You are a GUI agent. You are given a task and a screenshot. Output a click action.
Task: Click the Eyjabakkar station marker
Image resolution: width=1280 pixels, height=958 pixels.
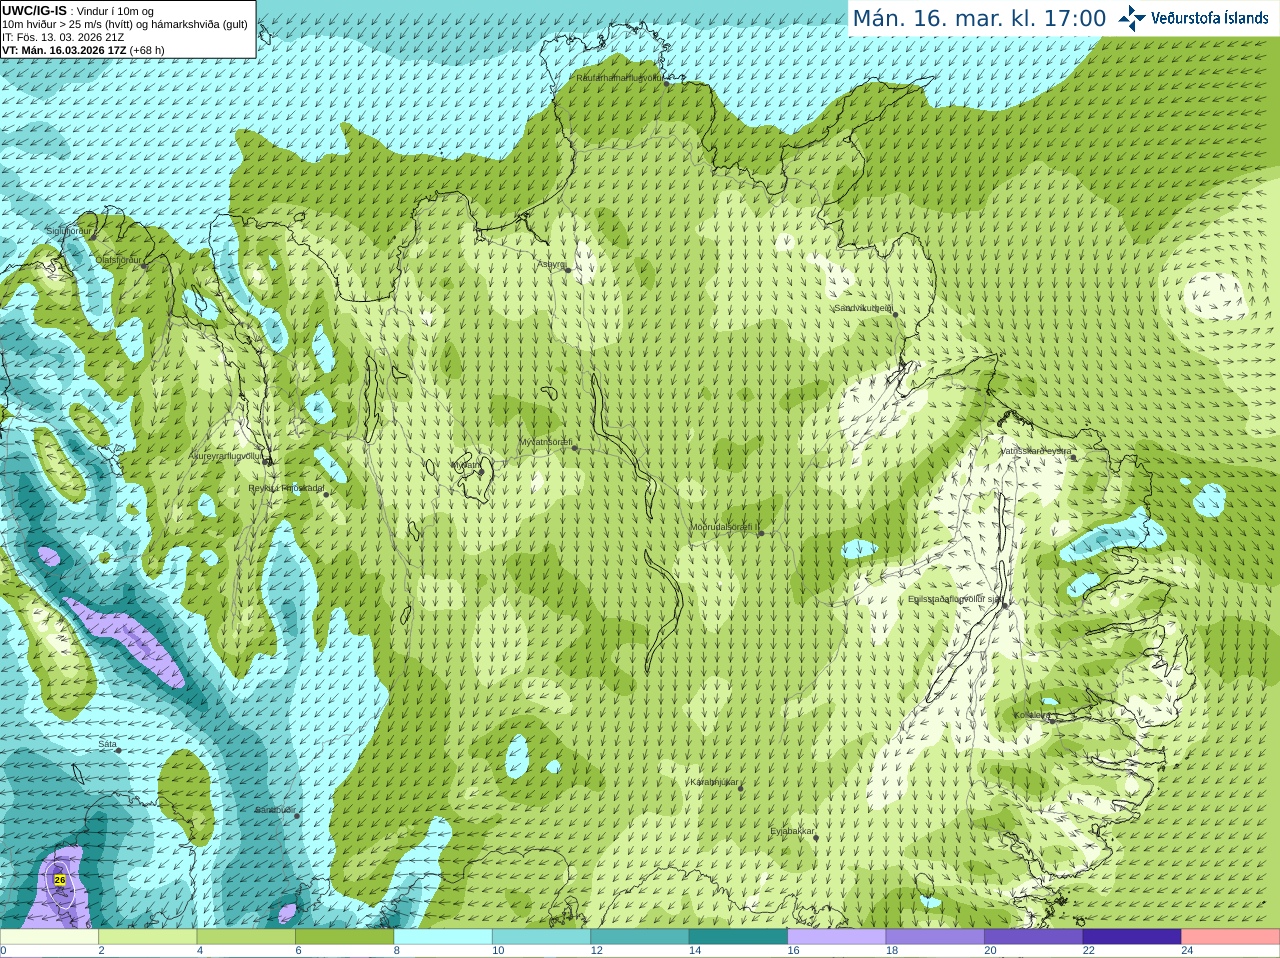(816, 837)
